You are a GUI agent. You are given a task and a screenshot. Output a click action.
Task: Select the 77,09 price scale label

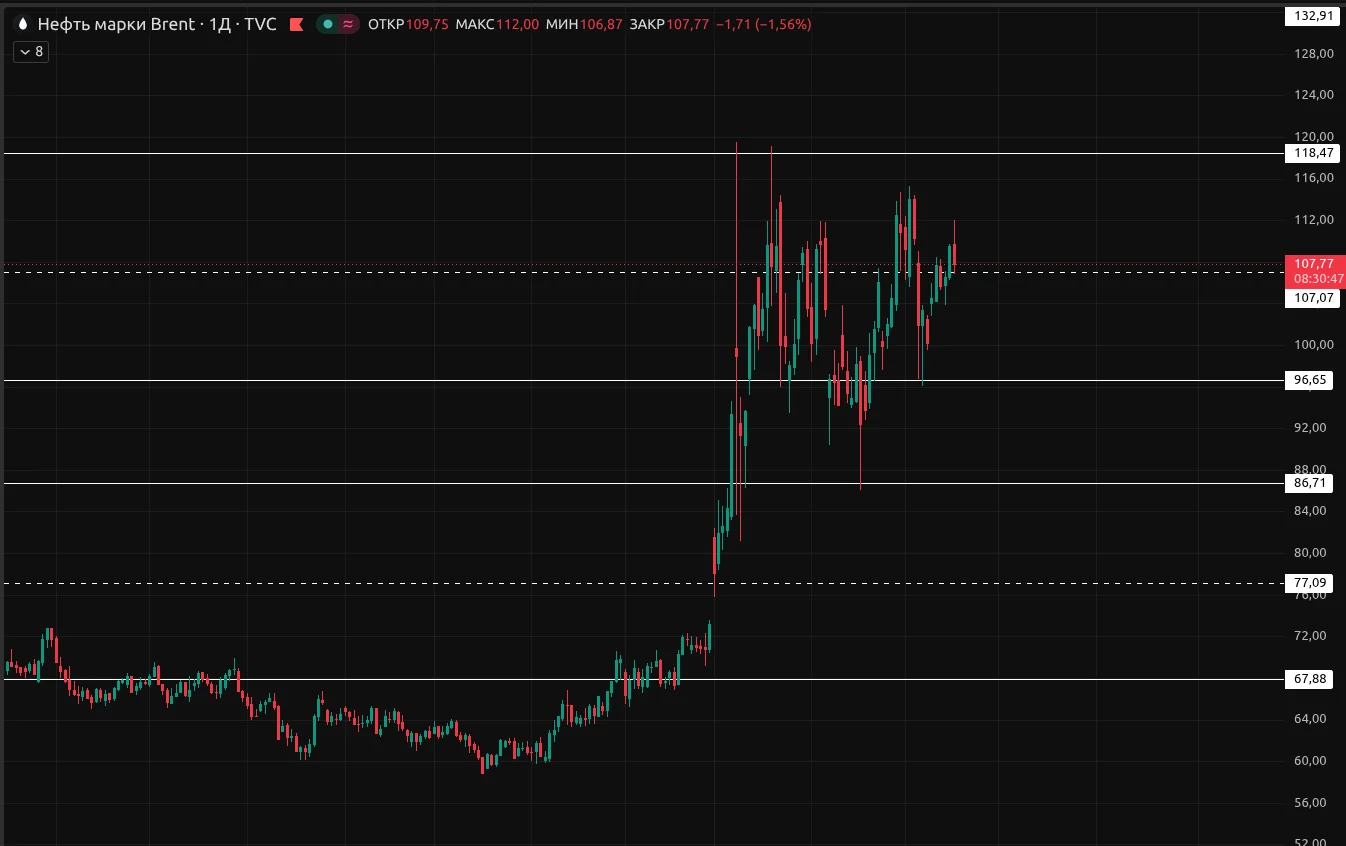click(x=1309, y=583)
